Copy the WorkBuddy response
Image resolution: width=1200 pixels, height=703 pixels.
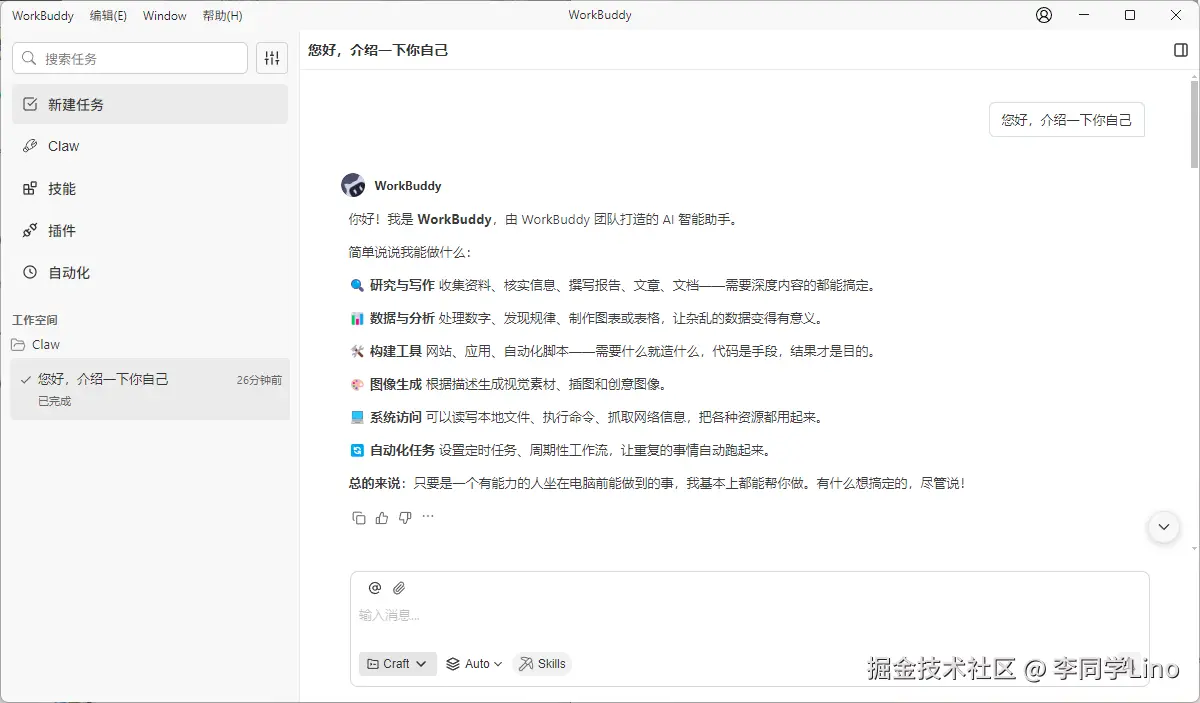[x=359, y=517]
